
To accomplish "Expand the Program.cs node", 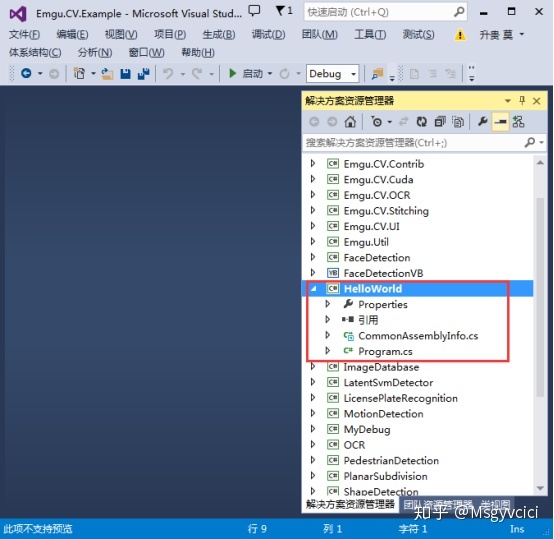I will [x=328, y=351].
